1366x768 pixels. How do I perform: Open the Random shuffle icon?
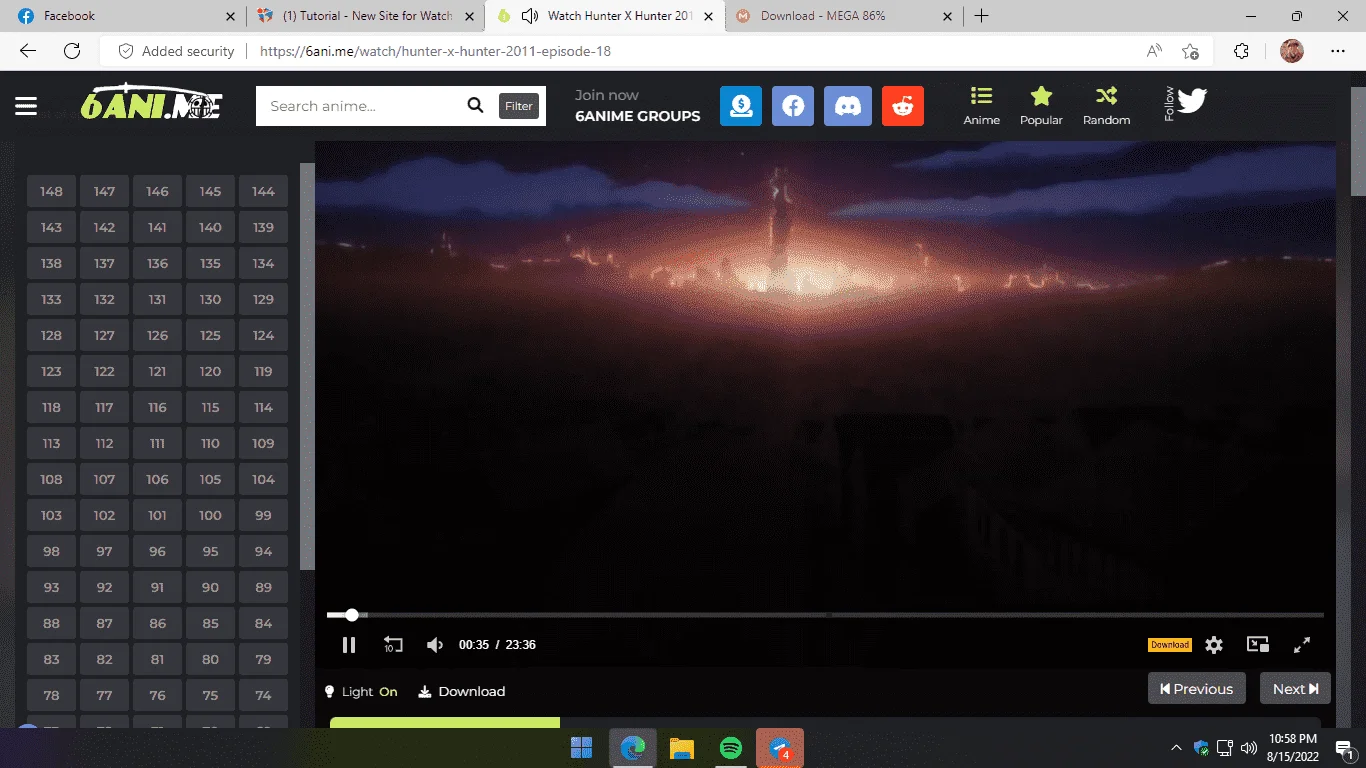pyautogui.click(x=1106, y=106)
